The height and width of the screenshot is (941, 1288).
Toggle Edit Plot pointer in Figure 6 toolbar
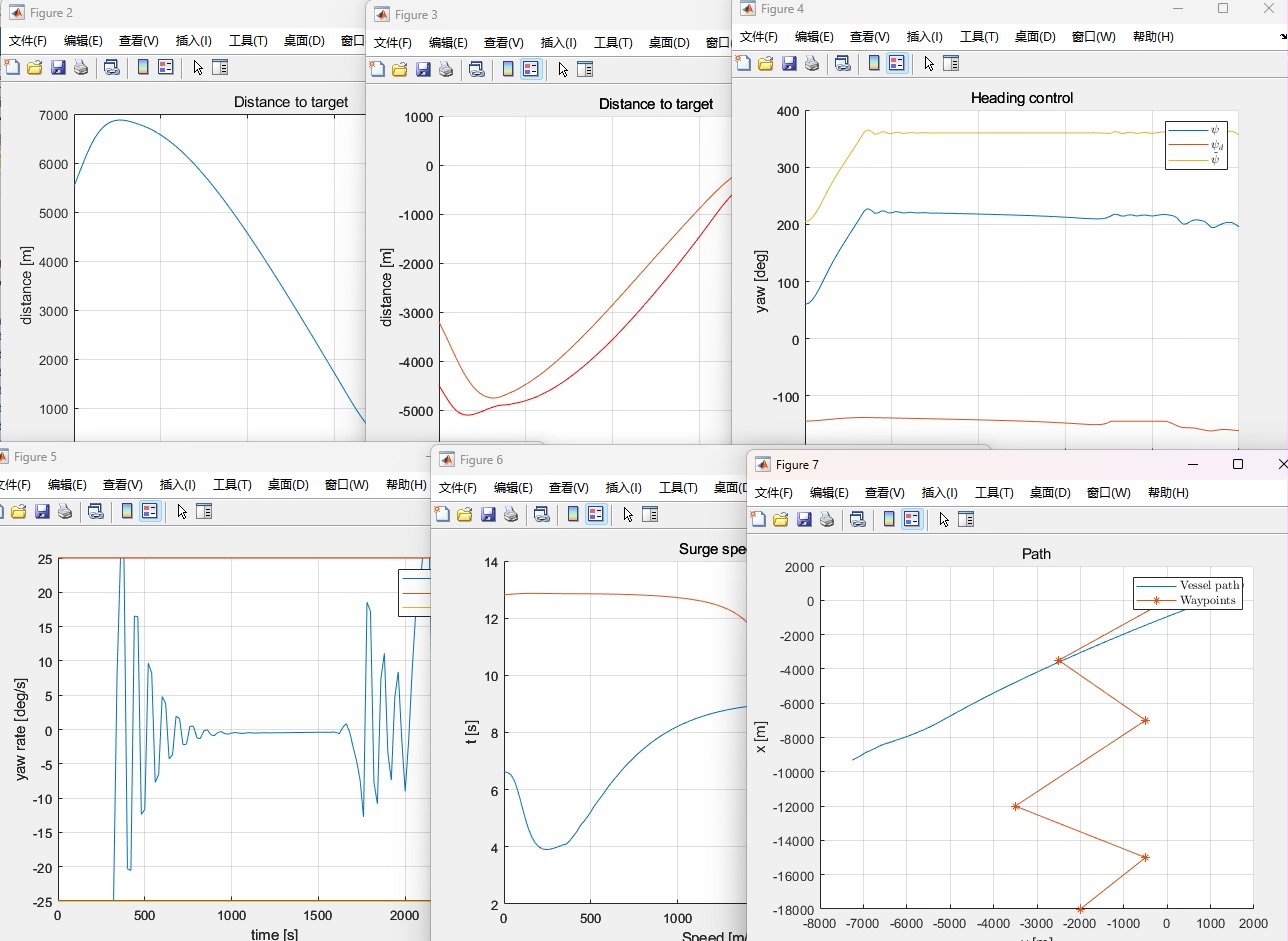pyautogui.click(x=628, y=514)
